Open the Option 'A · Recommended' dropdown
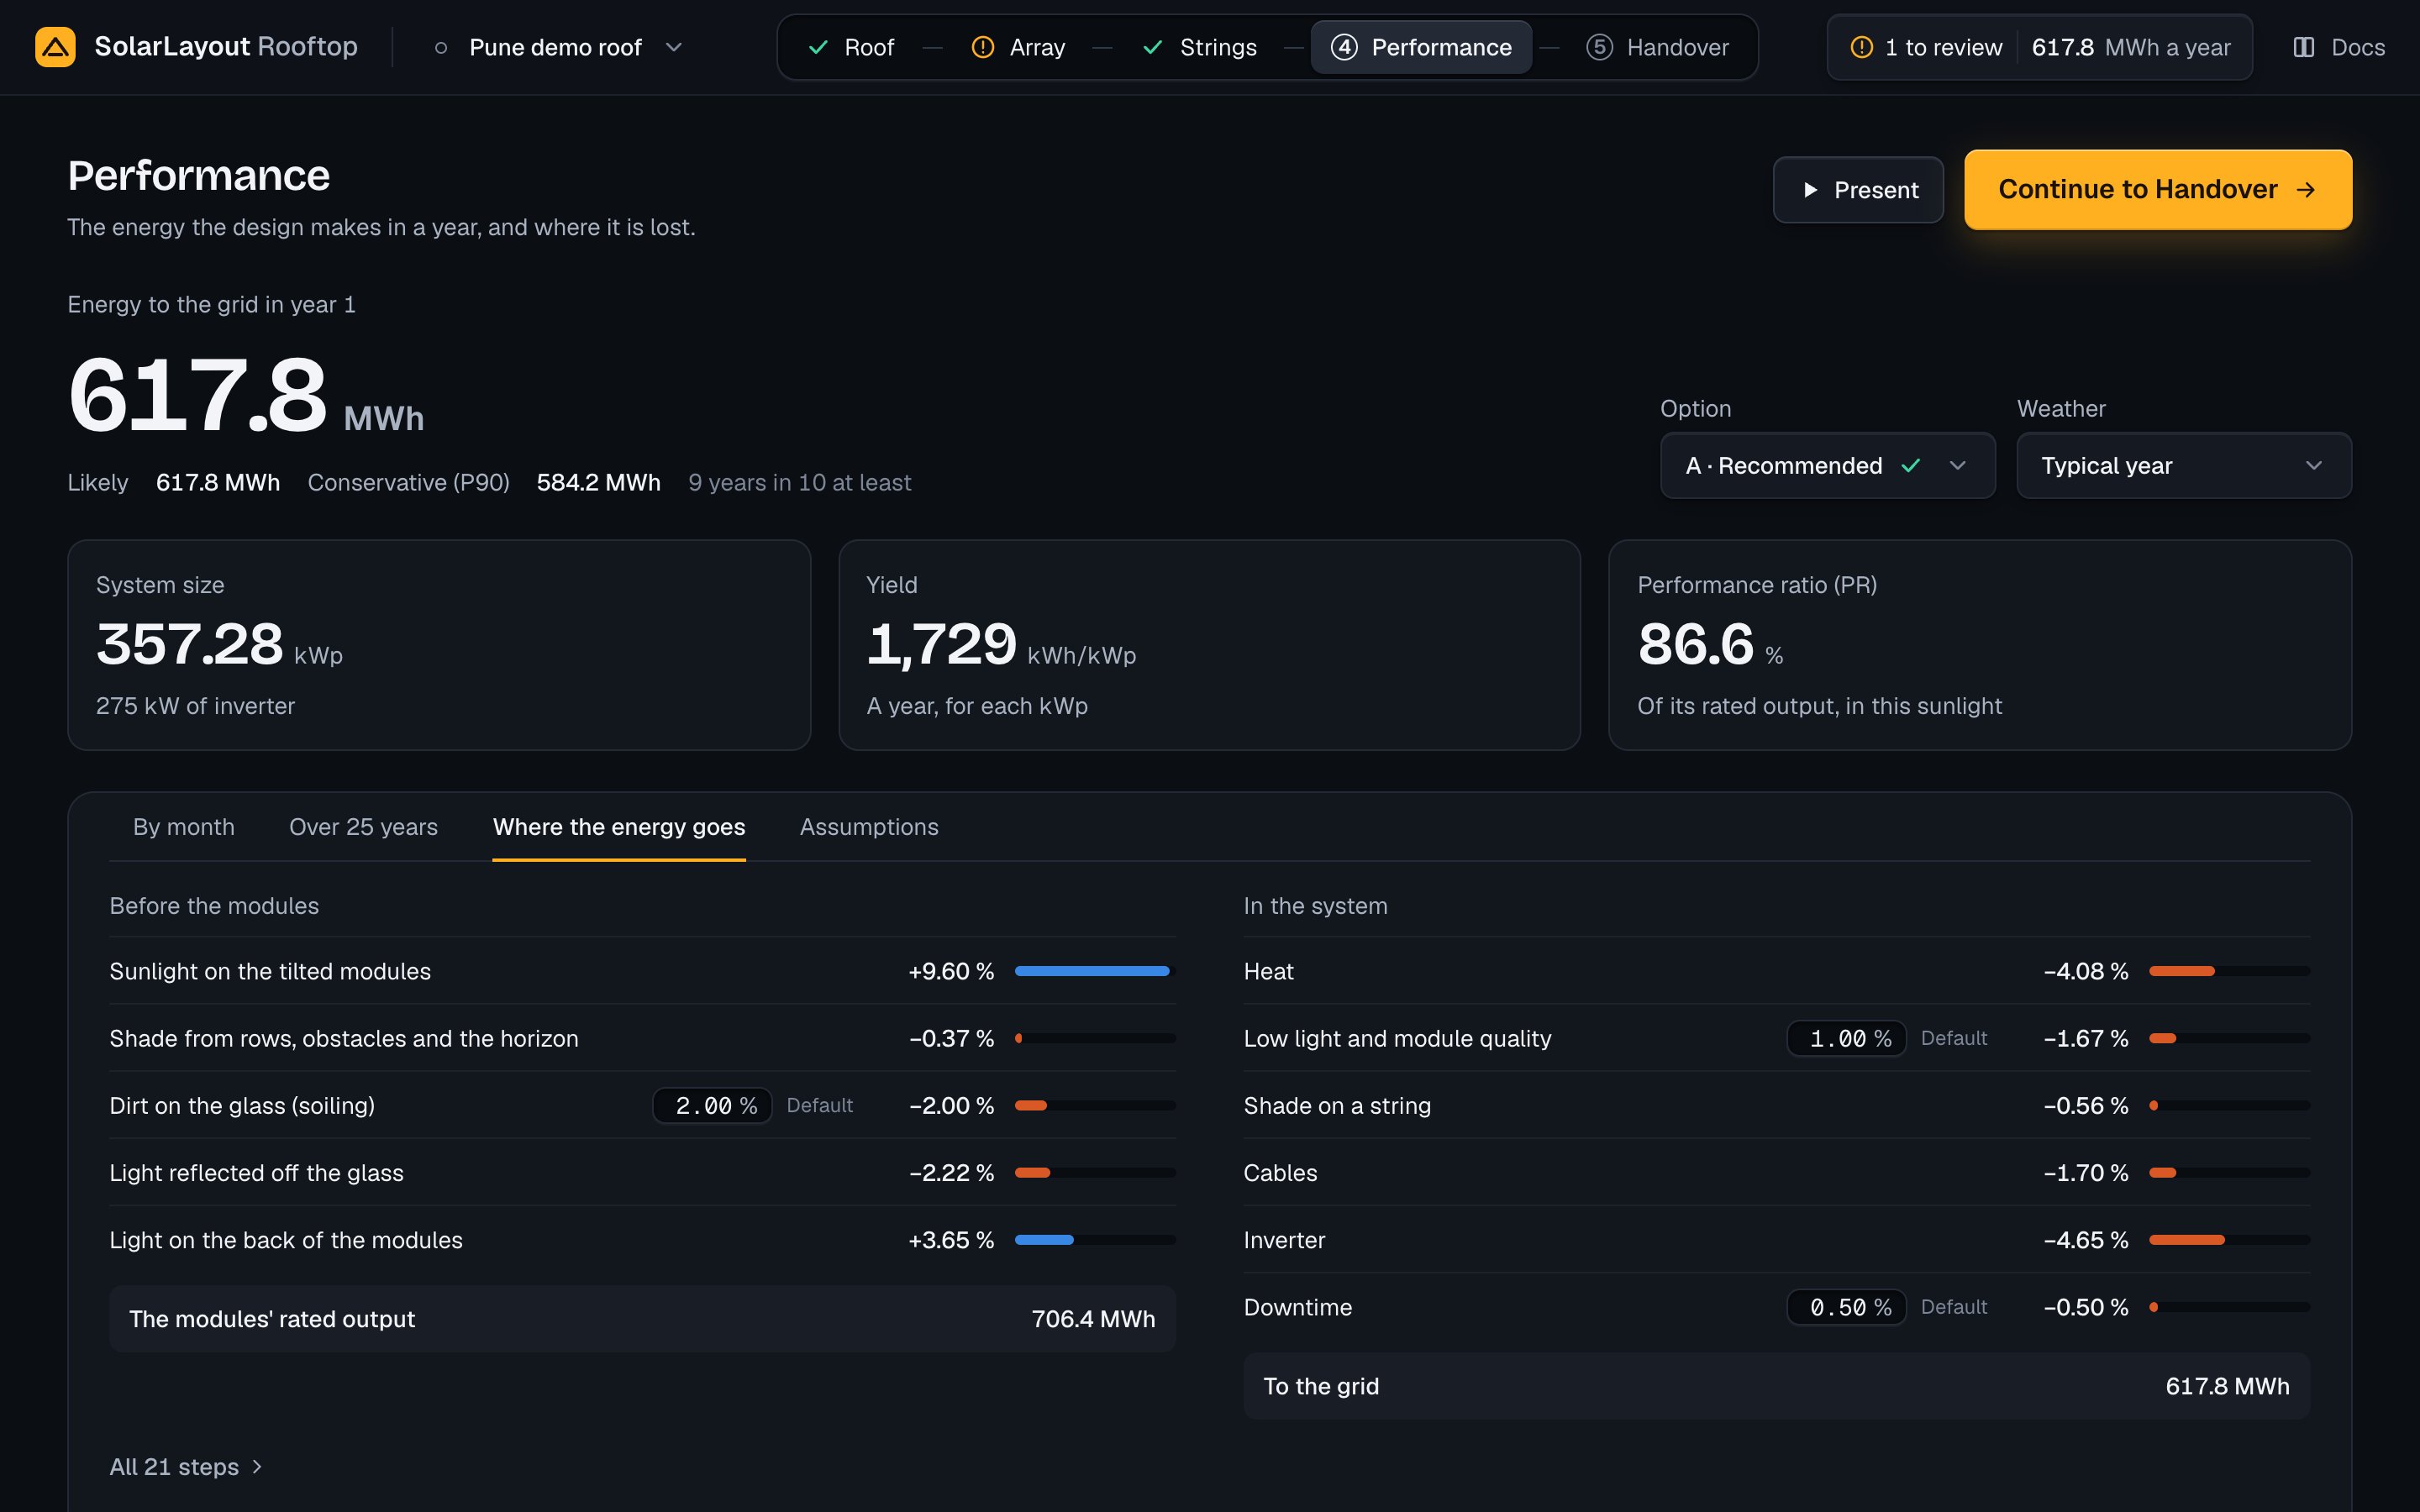 coord(1827,466)
